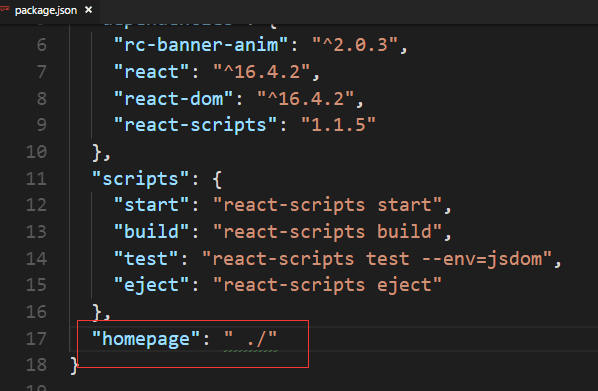Viewport: 598px width, 391px height.
Task: Click the "react-scripts eject" value
Action: pos(328,285)
